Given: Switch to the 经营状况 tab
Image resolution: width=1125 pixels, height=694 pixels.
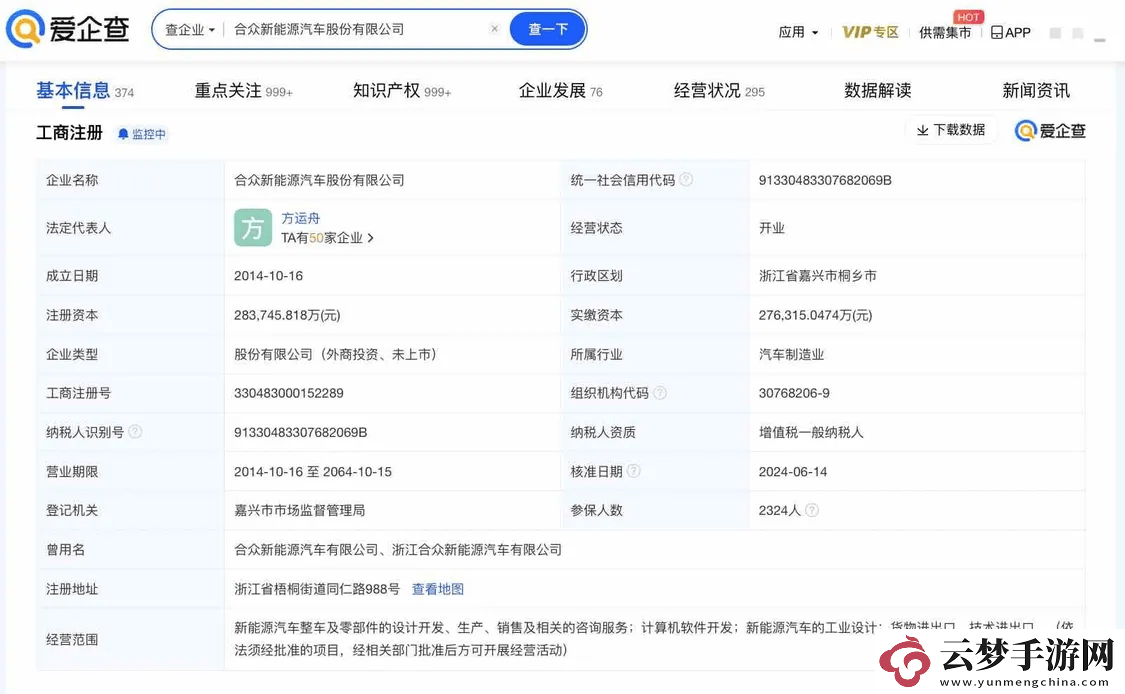Looking at the screenshot, I should point(719,91).
